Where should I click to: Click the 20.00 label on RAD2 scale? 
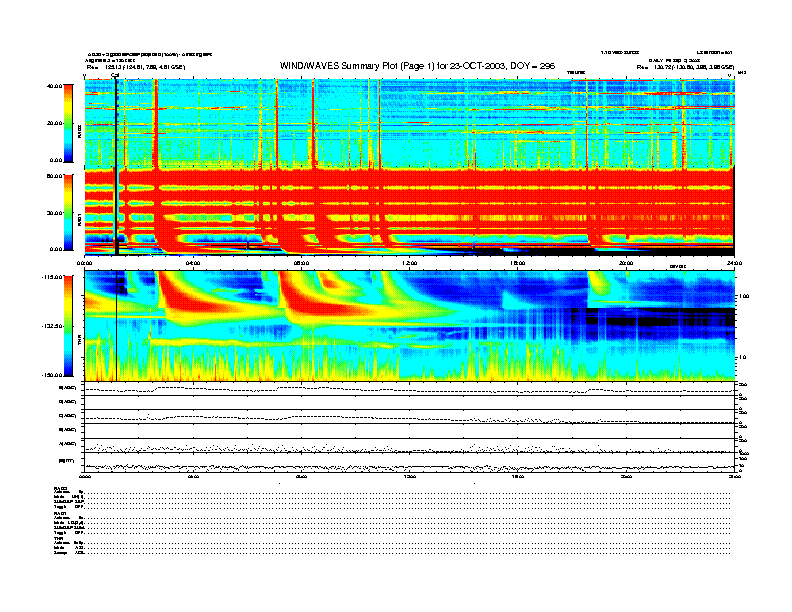point(55,123)
